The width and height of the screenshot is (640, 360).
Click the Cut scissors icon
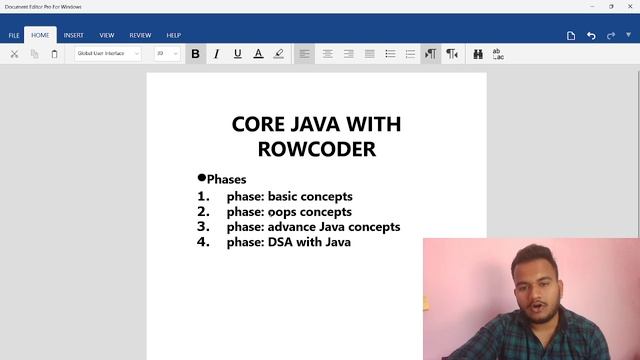[x=14, y=54]
